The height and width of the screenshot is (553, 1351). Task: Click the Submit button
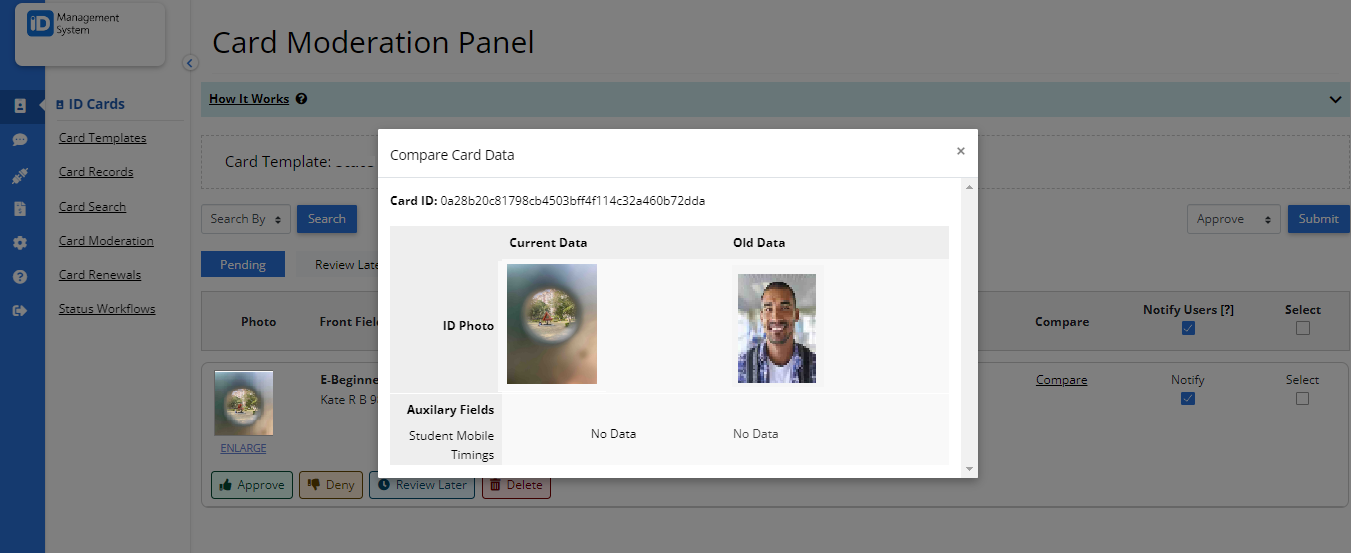[x=1318, y=219]
